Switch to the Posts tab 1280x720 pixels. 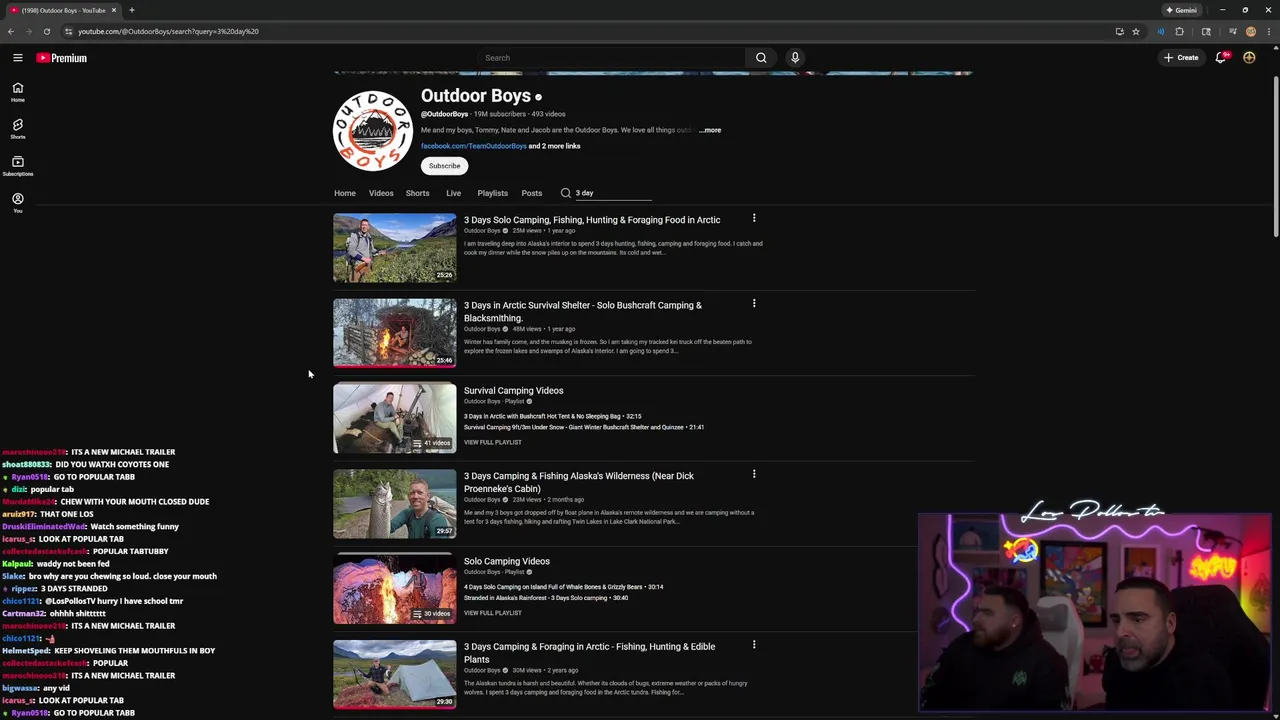pyautogui.click(x=531, y=193)
